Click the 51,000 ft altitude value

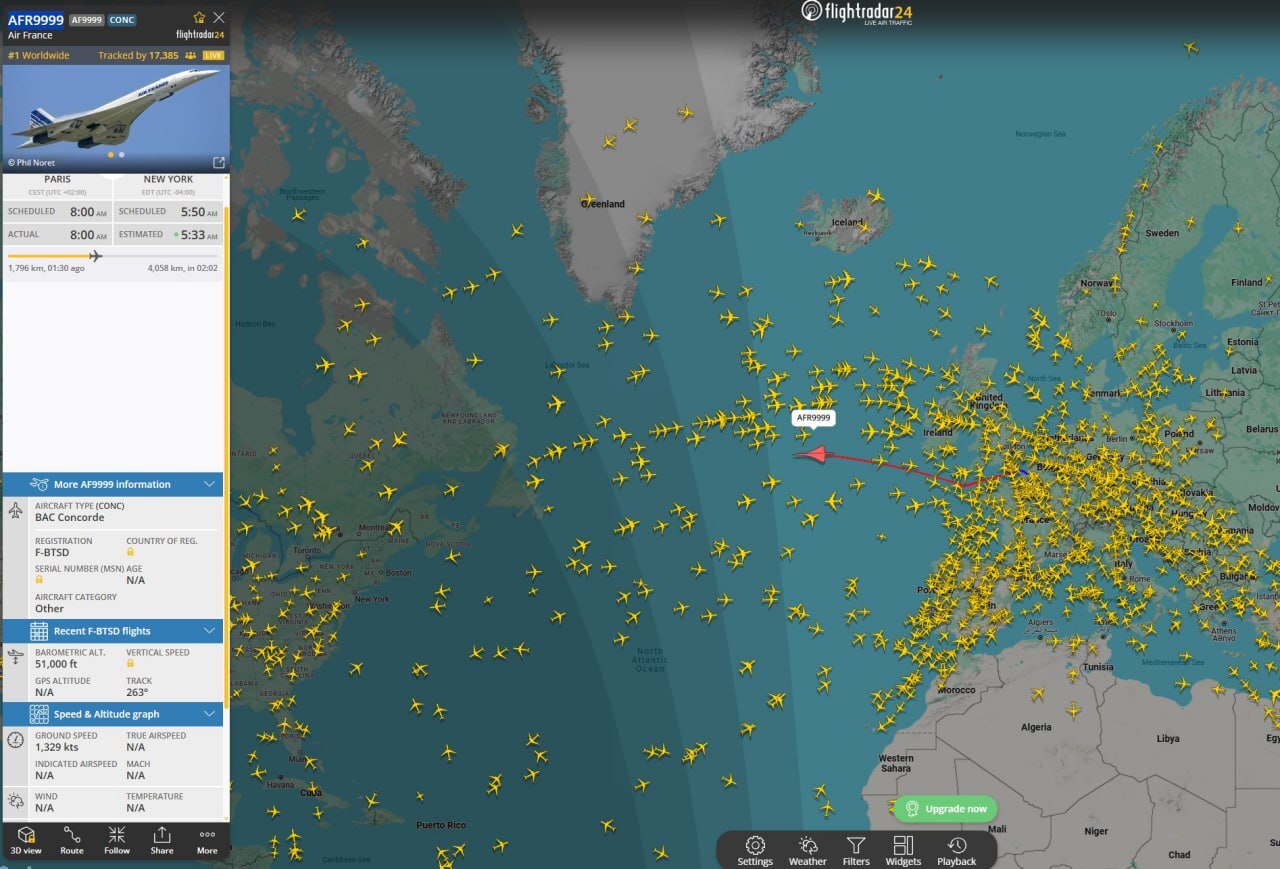tap(56, 664)
